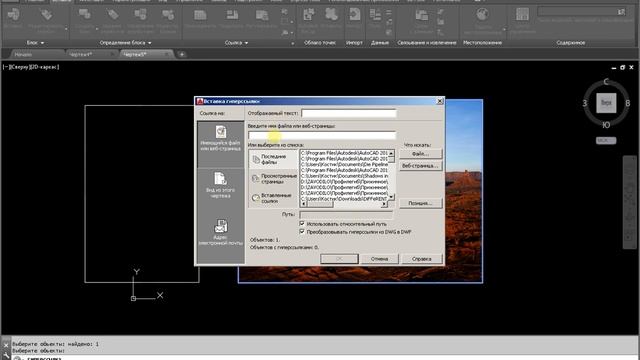The image size is (640, 360).
Task: Toggle 'Преобразовывать гиперссылки из DWG в DWF' checkbox
Action: tap(302, 231)
